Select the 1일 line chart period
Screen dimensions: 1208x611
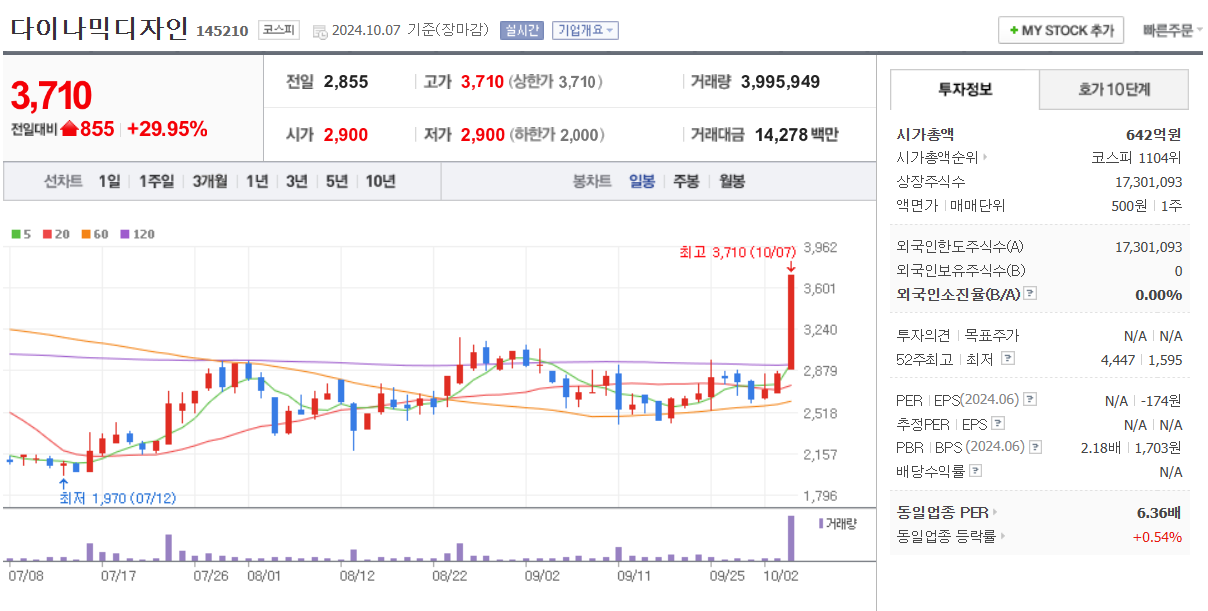tap(109, 181)
